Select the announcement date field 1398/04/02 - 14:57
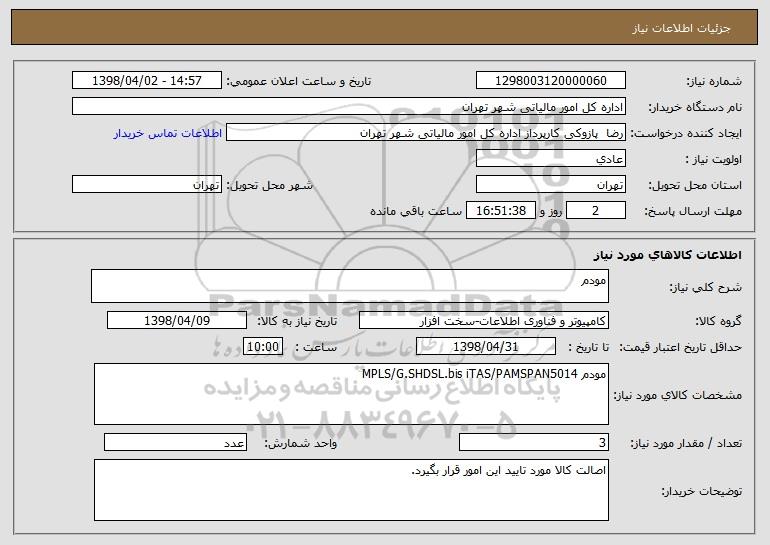Image resolution: width=770 pixels, height=545 pixels. [x=147, y=81]
